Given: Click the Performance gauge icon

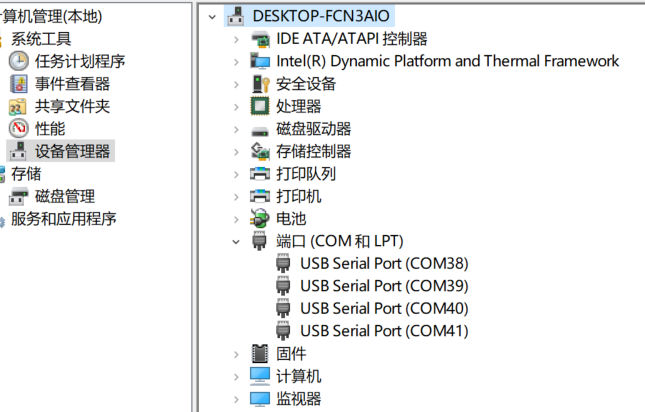Looking at the screenshot, I should [19, 129].
